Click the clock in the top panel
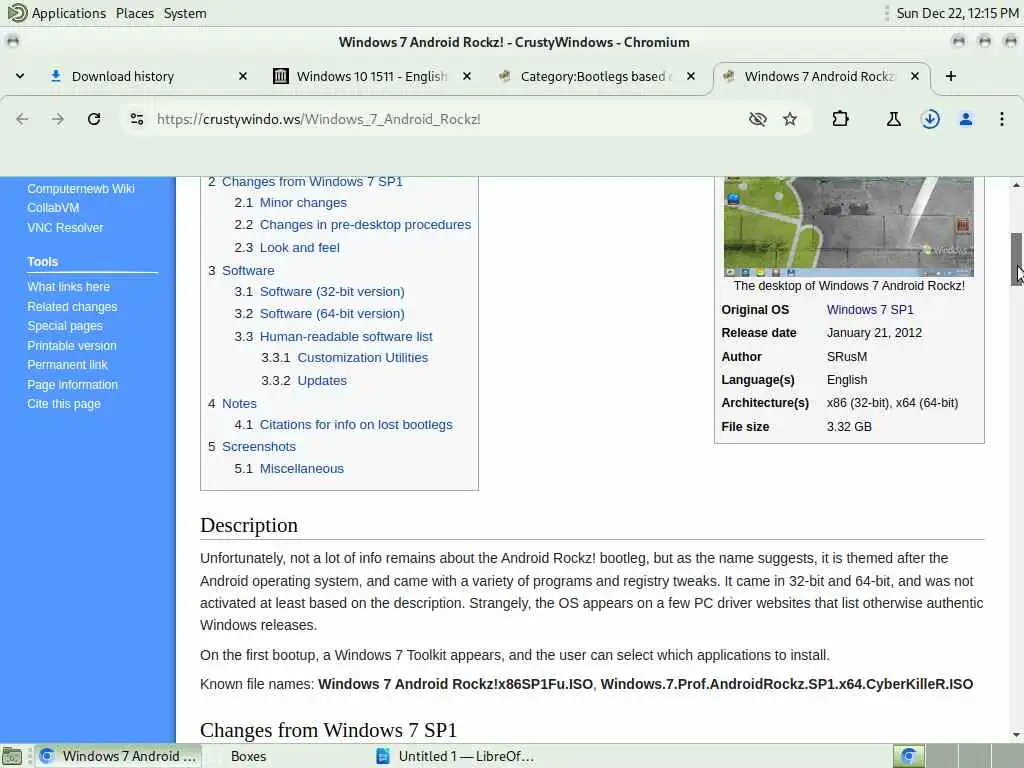The height and width of the screenshot is (768, 1024). (957, 13)
